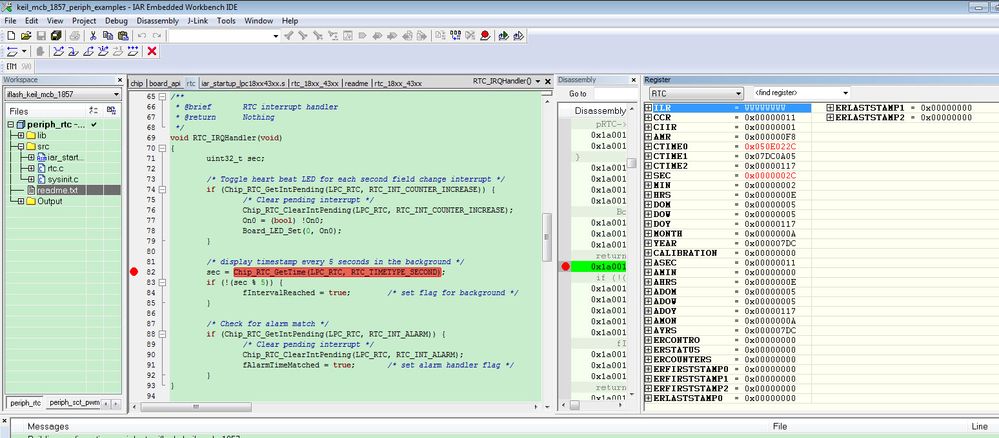Switch to the readme editor tab
Image resolution: width=999 pixels, height=438 pixels.
tap(356, 84)
